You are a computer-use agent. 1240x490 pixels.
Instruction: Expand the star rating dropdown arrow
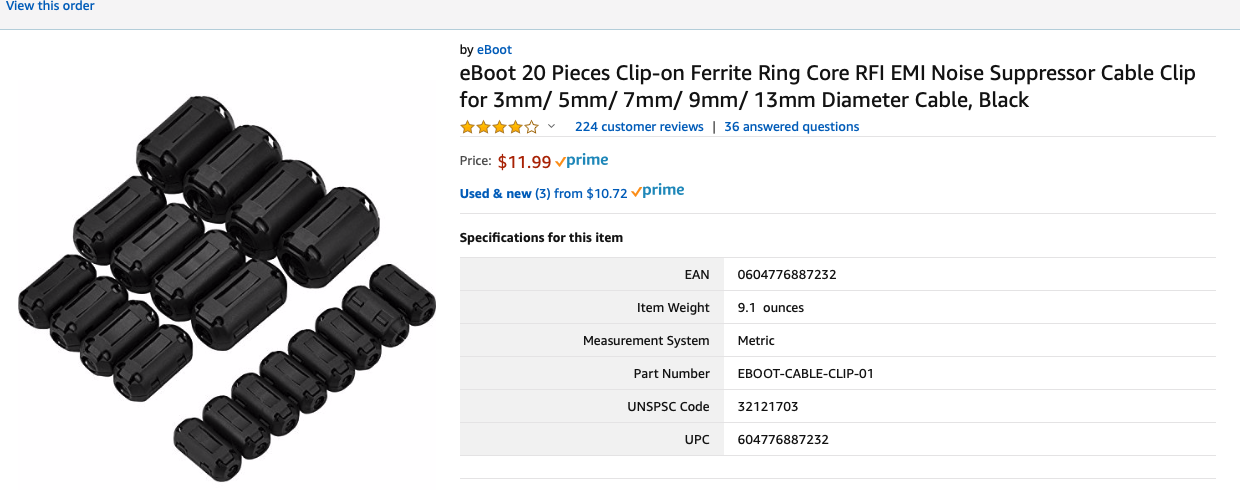(551, 127)
